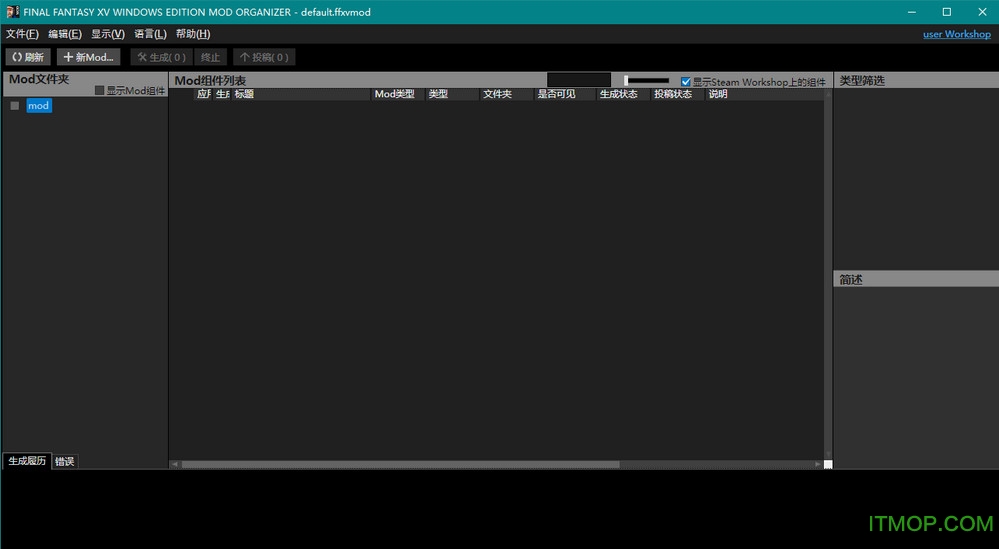
Task: Click the horizontal scrollbar left arrow
Action: click(175, 464)
